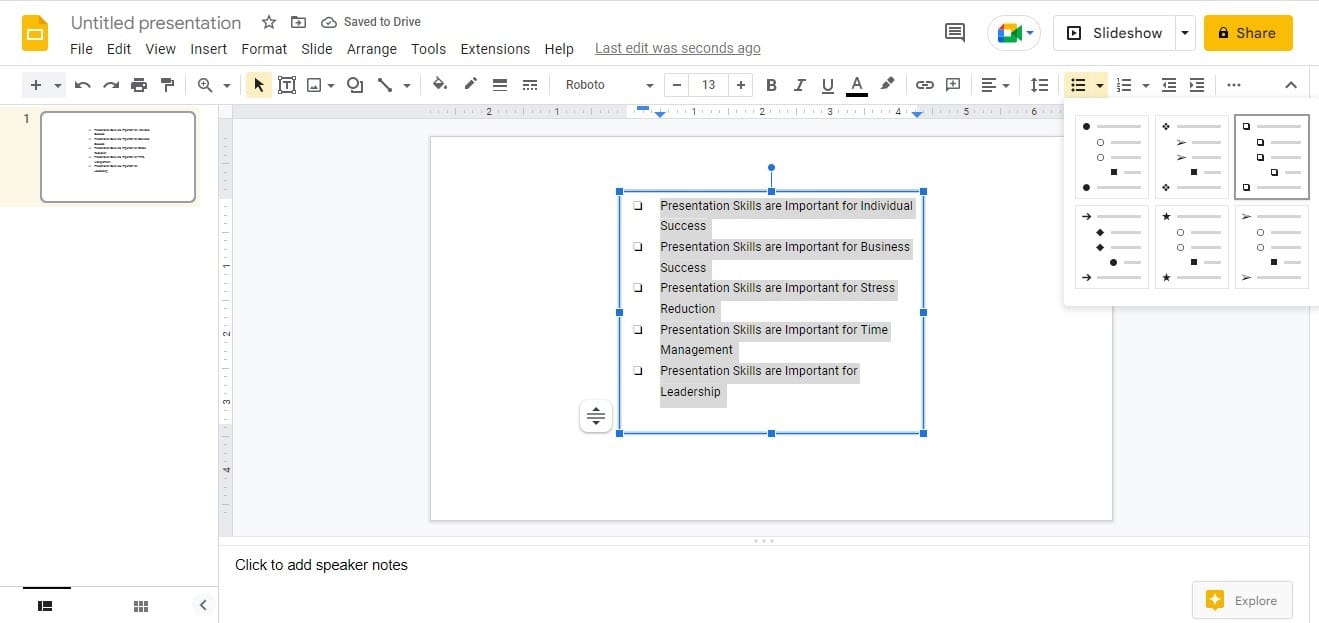Screen dimensions: 1319x623
Task: Add a comment
Action: tap(952, 85)
